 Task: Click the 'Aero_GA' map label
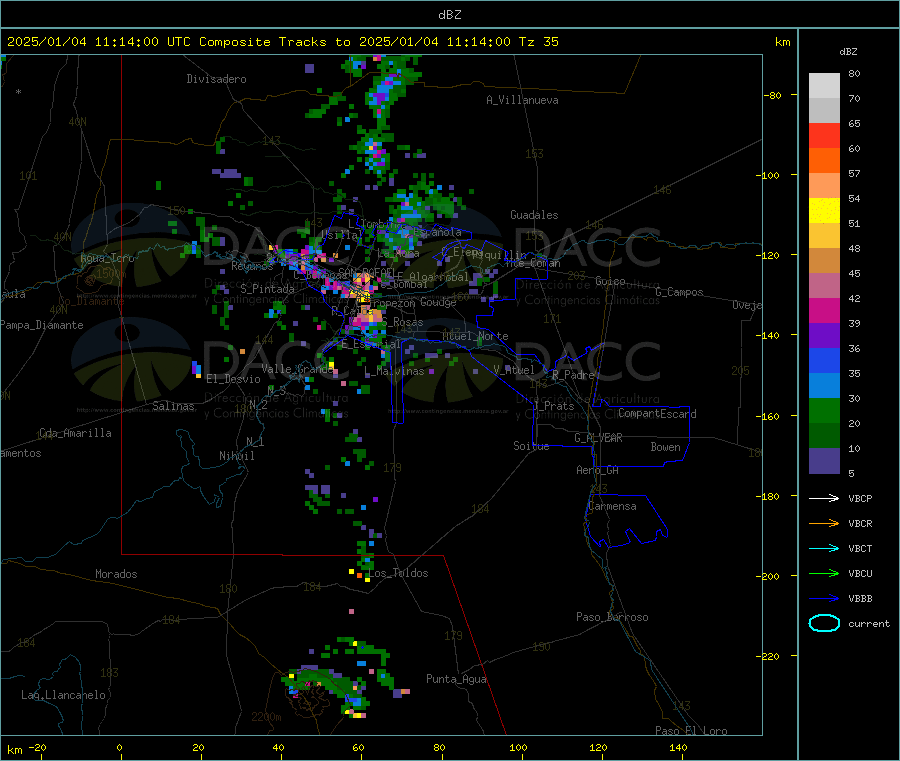point(598,470)
